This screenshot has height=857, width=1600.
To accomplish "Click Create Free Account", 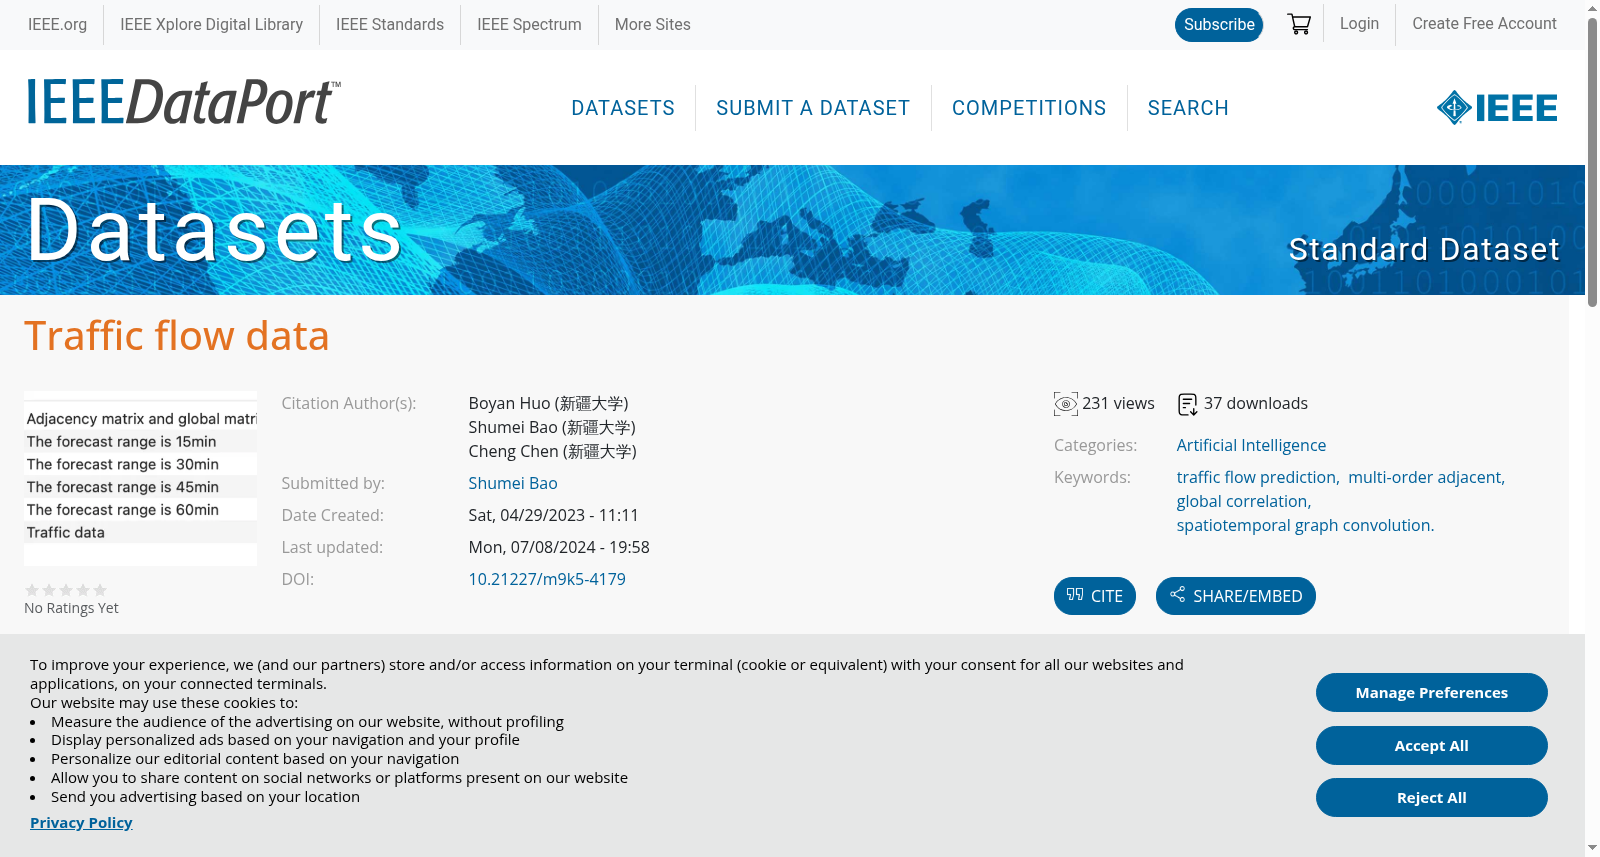I will [x=1484, y=24].
